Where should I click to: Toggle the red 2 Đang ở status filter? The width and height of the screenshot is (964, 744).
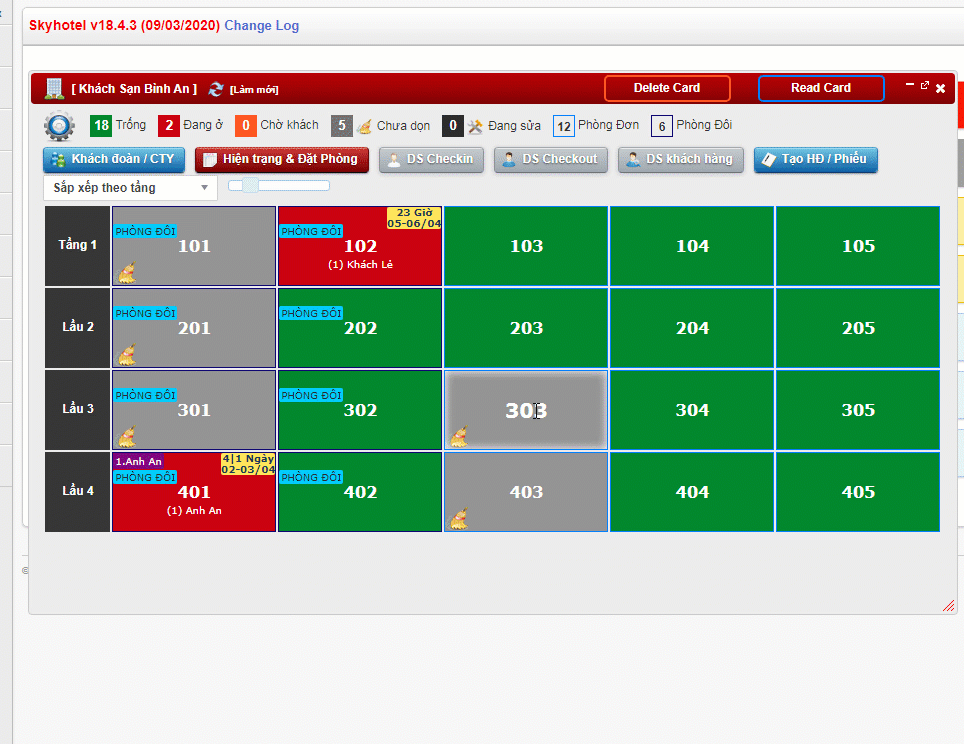pos(169,125)
